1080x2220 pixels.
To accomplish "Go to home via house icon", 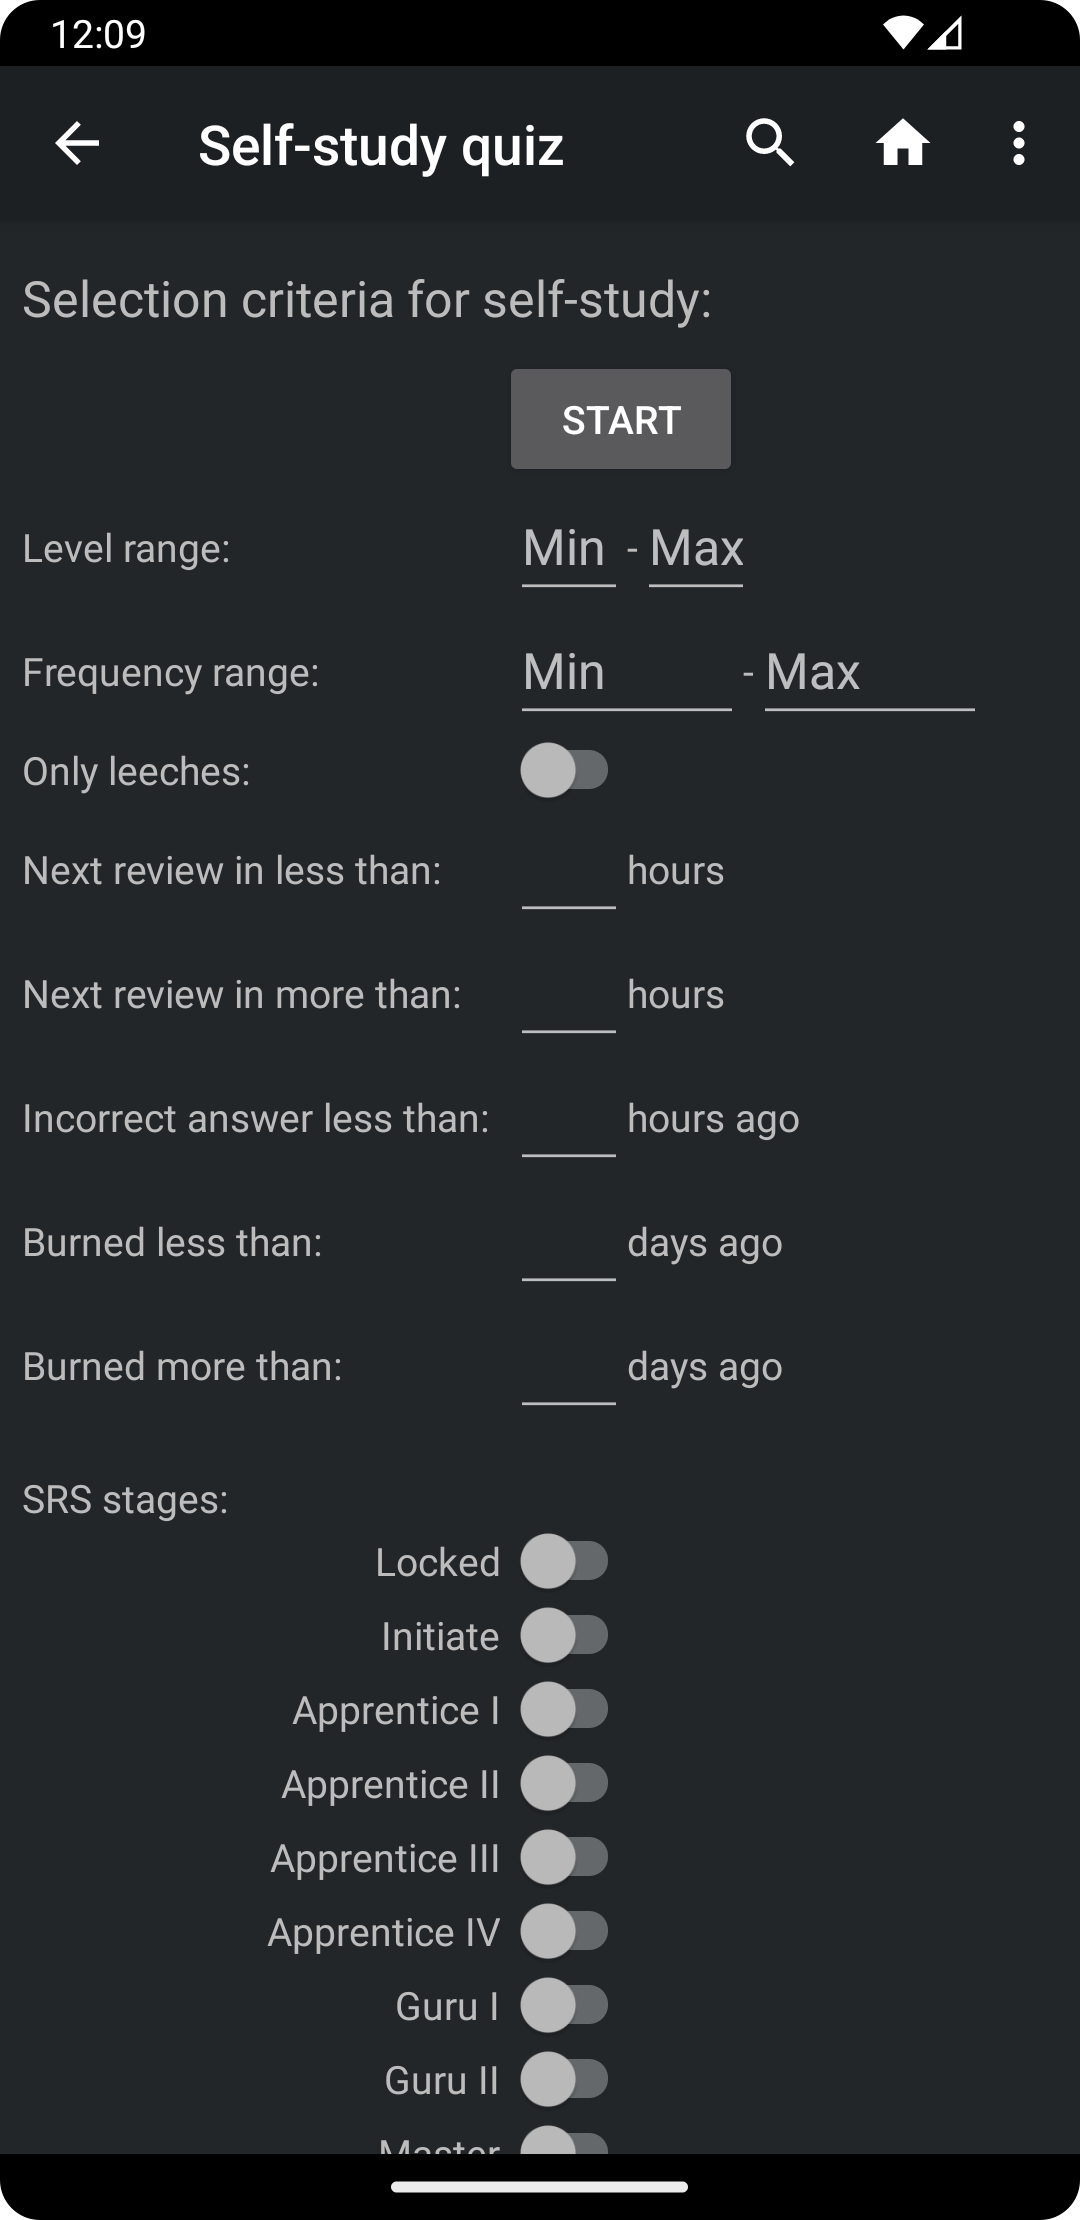I will 902,144.
